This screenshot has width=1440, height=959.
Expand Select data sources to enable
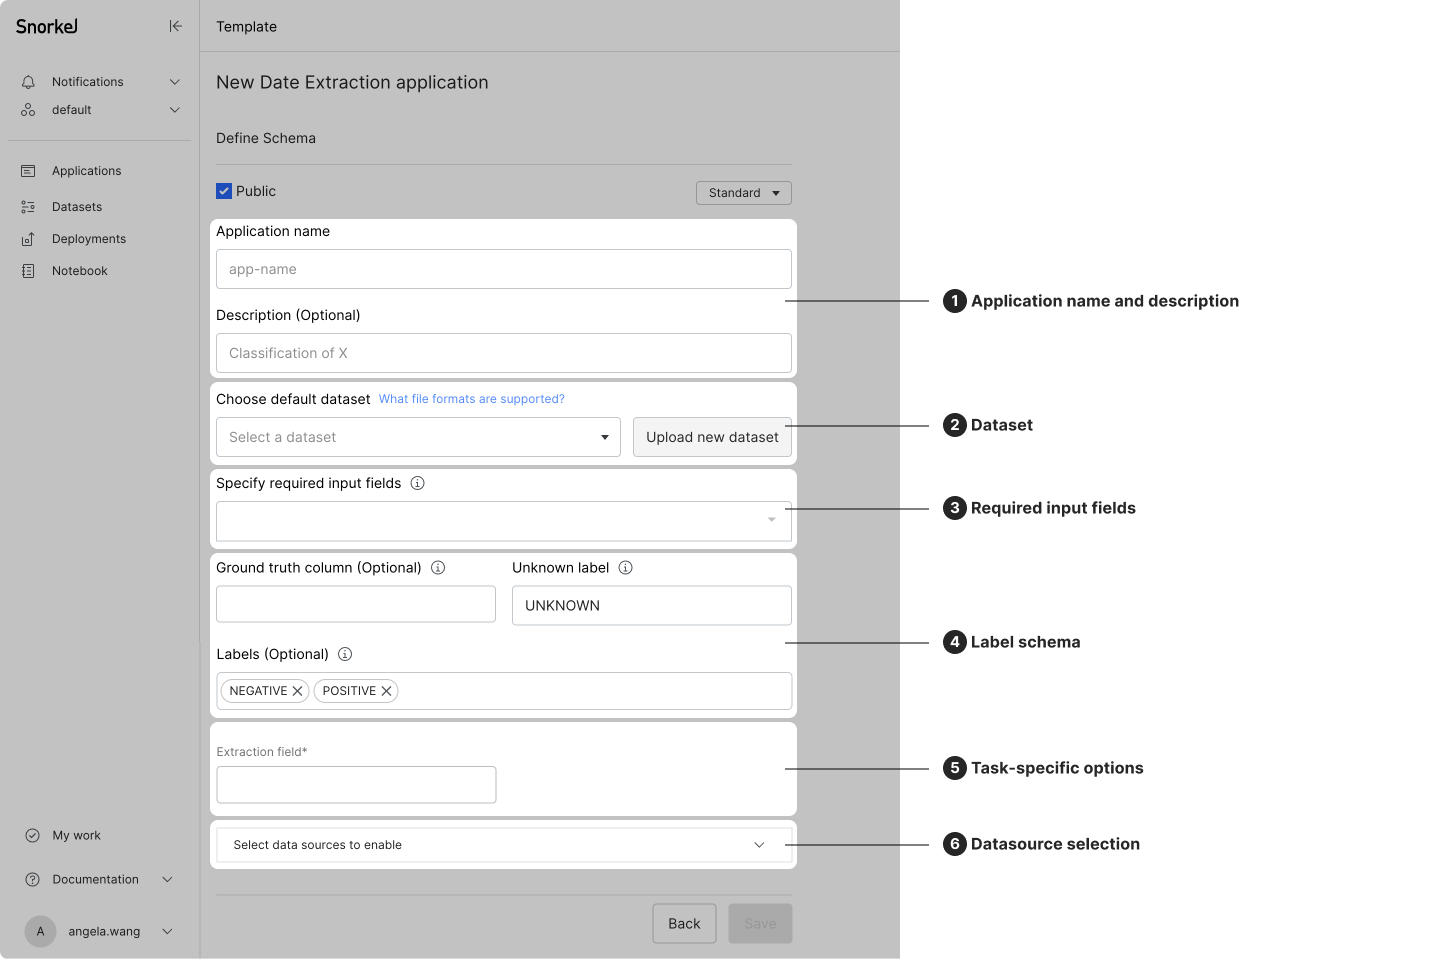tap(504, 845)
